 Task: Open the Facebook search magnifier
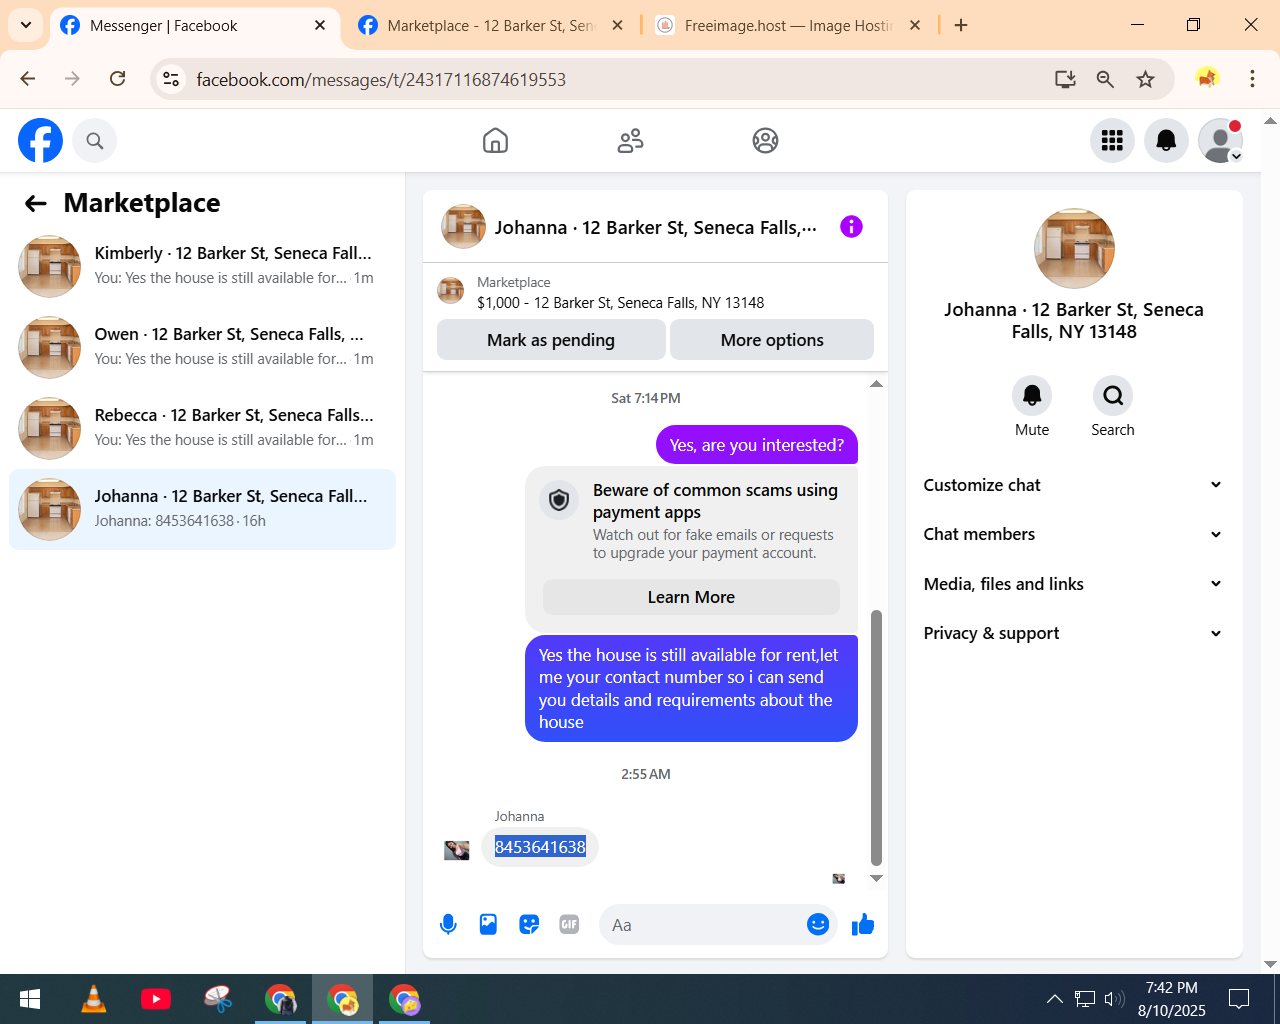click(x=95, y=141)
